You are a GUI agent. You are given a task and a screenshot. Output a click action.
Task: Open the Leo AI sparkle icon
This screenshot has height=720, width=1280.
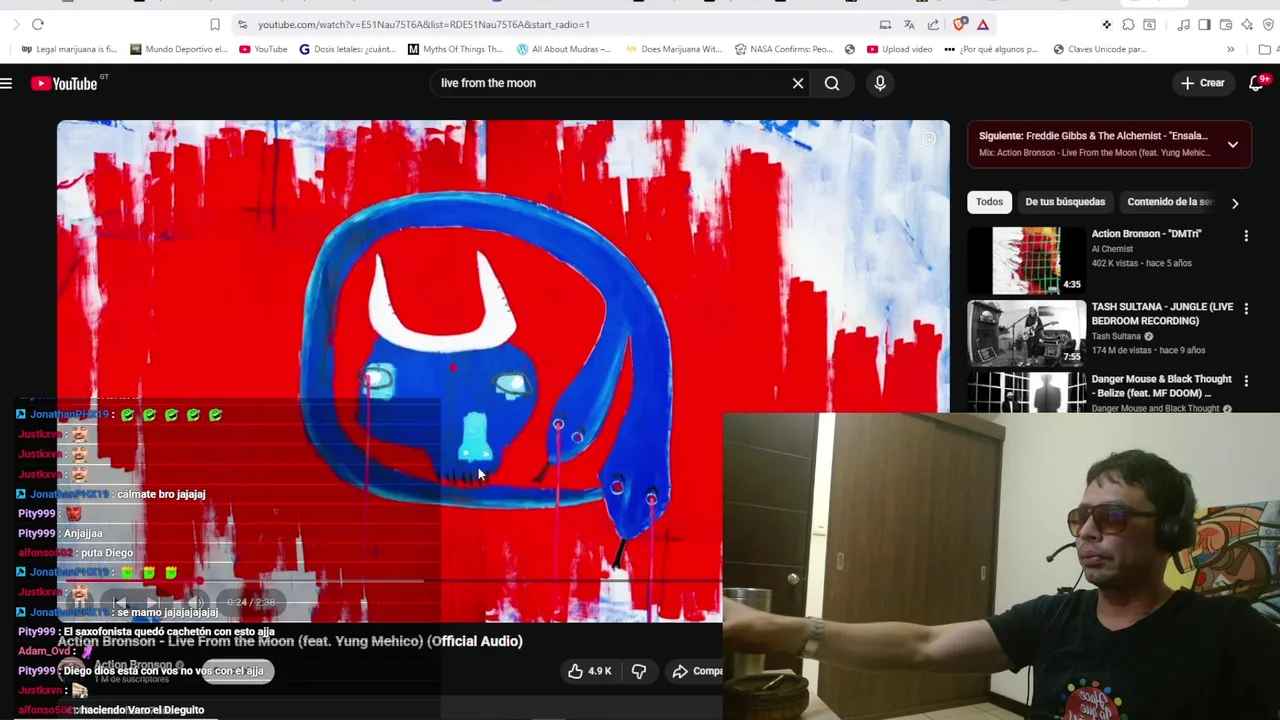[x=1247, y=24]
